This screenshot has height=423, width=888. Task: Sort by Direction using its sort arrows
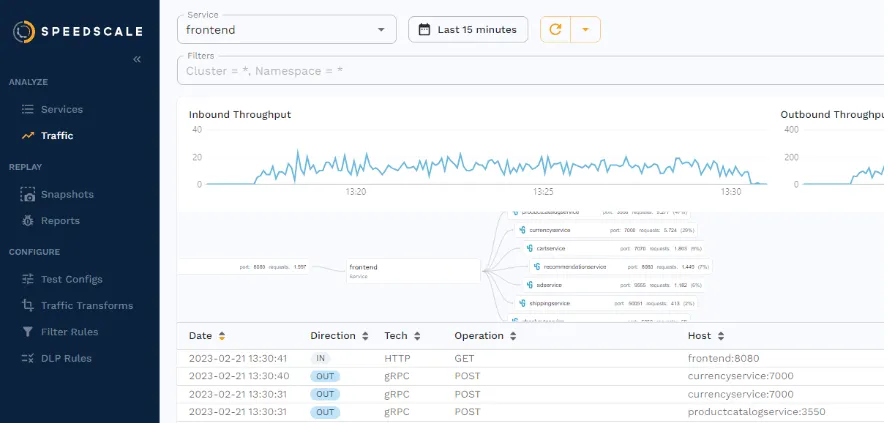point(365,336)
